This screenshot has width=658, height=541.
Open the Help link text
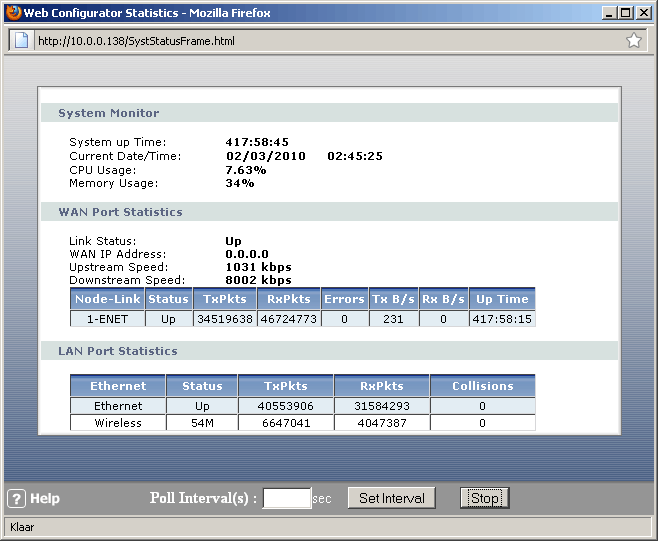(x=45, y=499)
